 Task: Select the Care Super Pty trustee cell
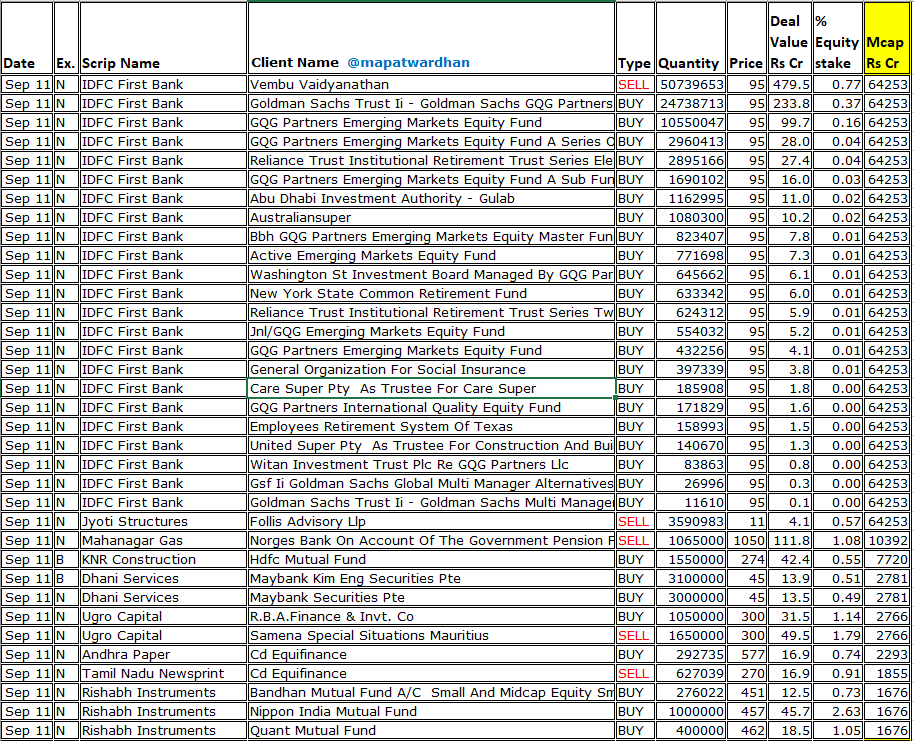pyautogui.click(x=431, y=389)
